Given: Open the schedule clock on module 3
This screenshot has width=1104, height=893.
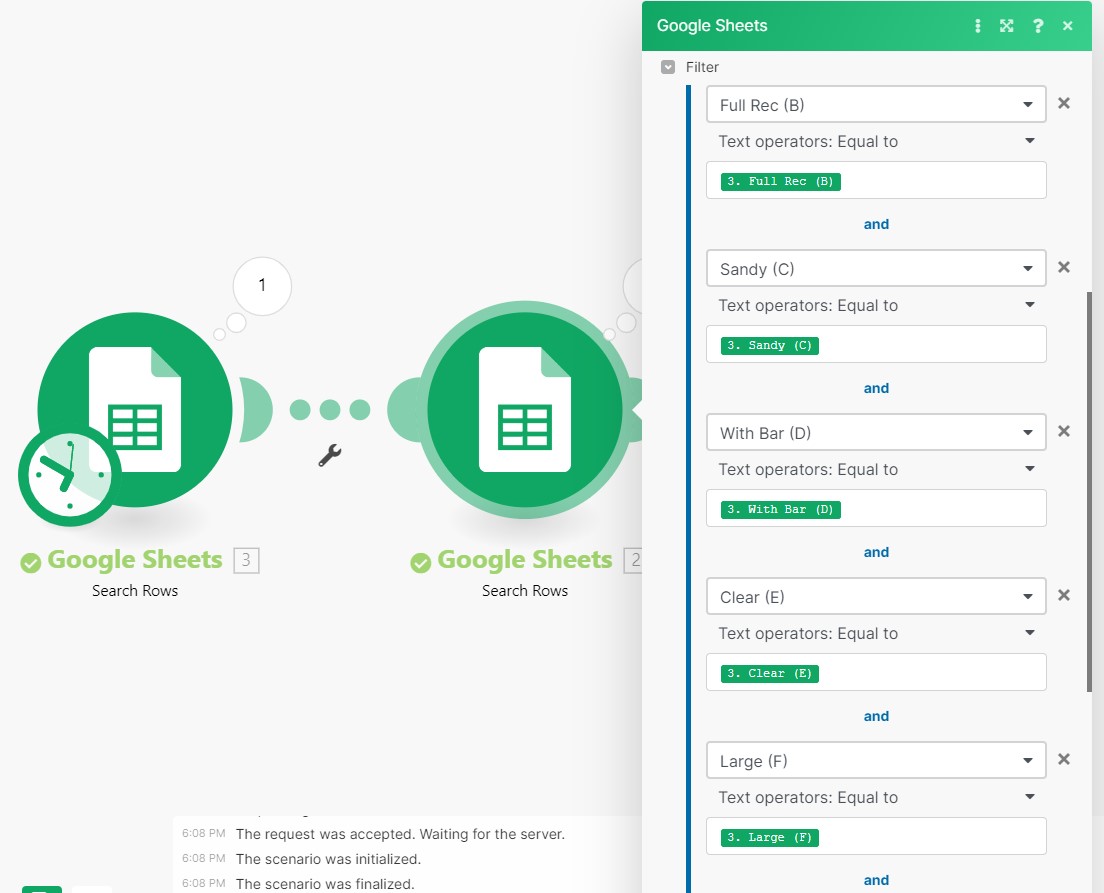Looking at the screenshot, I should tap(69, 476).
